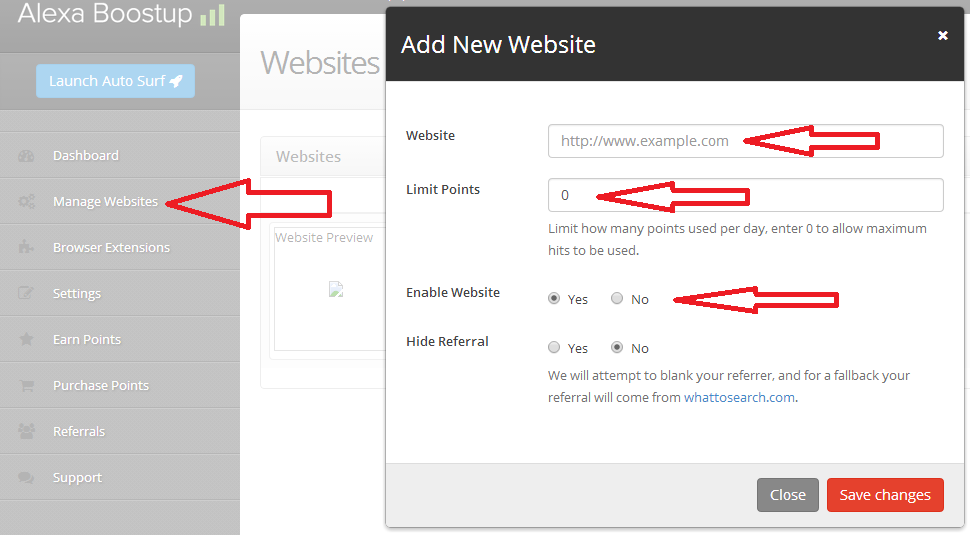Click the Add New Website dialog title

(x=498, y=45)
